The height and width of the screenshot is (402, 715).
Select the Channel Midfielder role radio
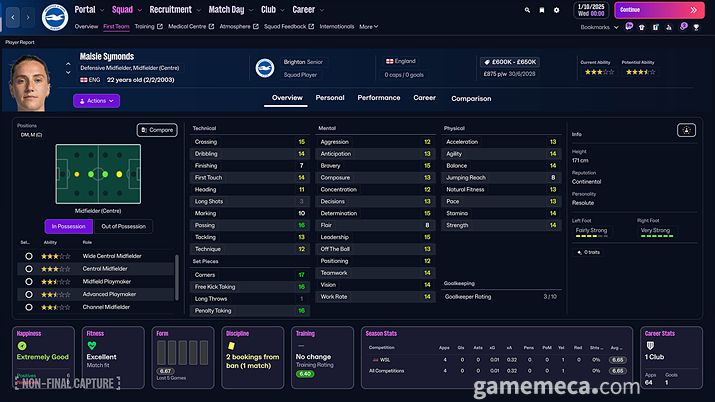click(x=28, y=307)
